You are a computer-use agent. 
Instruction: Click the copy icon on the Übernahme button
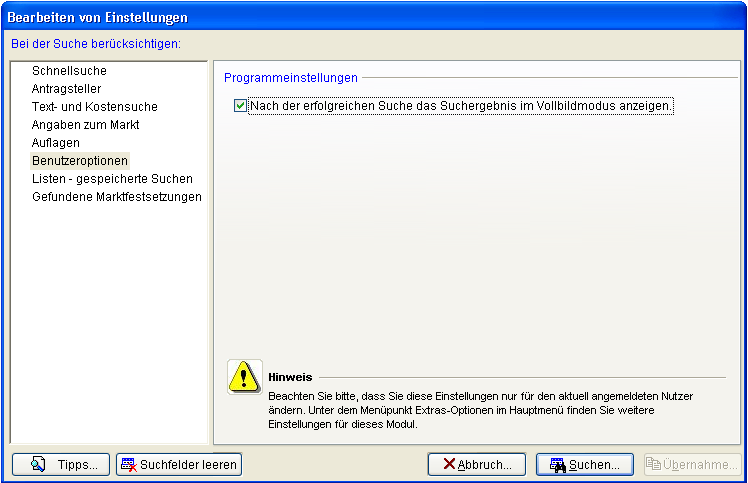pos(653,464)
